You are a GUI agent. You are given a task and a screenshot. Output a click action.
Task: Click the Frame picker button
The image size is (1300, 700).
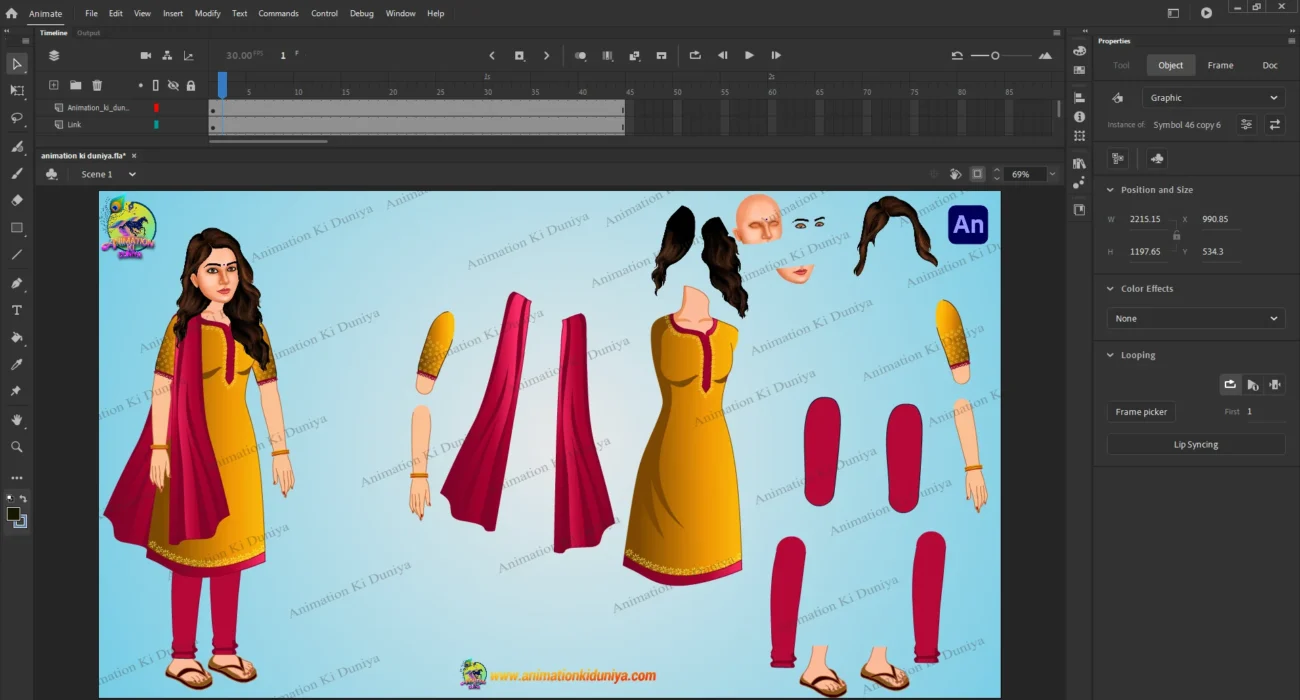[x=1141, y=412]
